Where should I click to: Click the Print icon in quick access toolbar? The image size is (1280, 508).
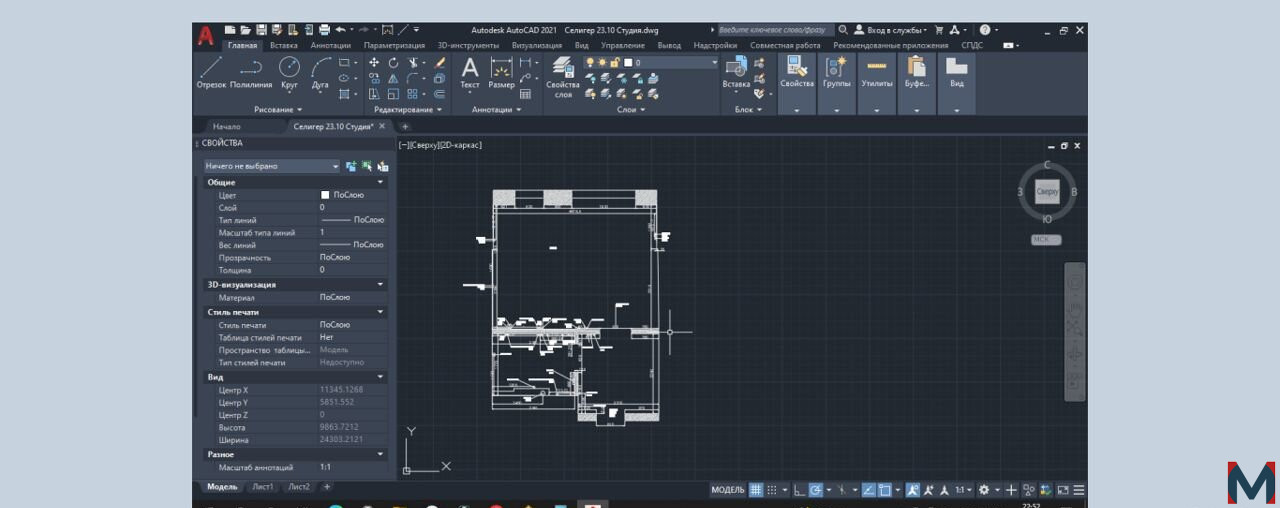[x=325, y=30]
